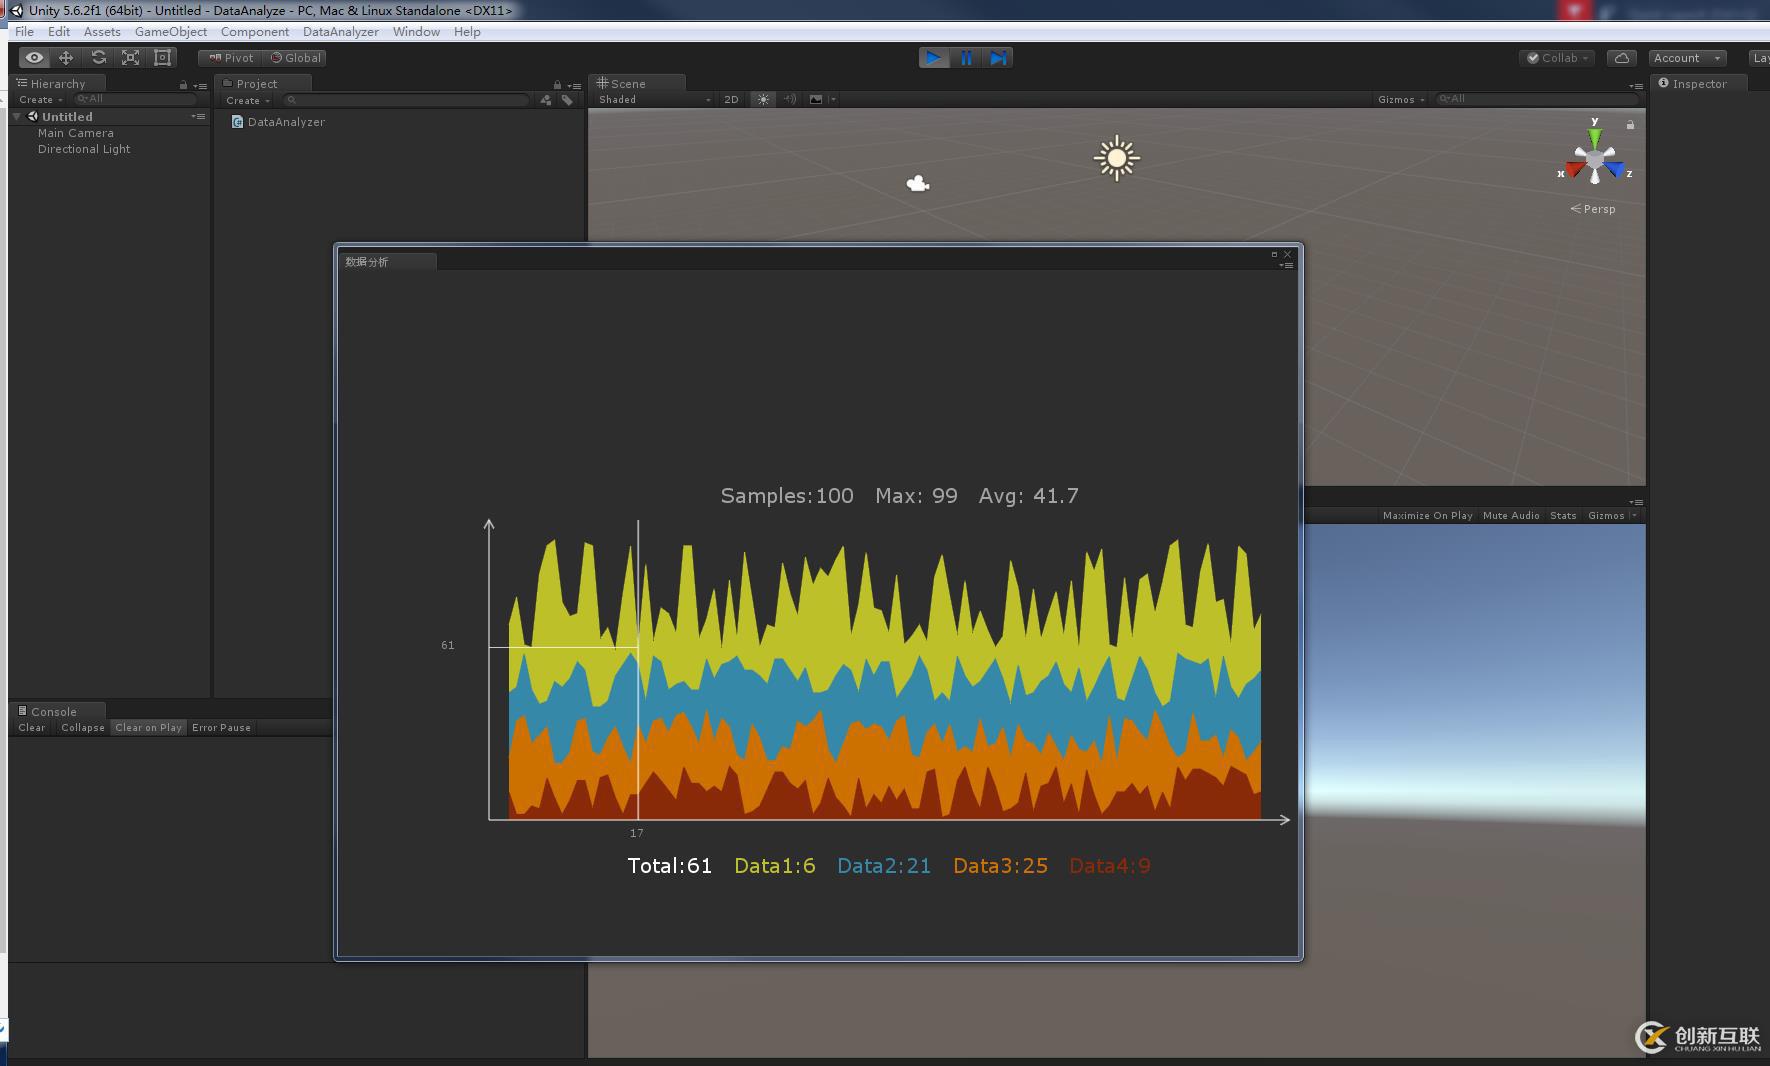Toggle Clear on Play in Console
The image size is (1770, 1066).
(x=148, y=727)
